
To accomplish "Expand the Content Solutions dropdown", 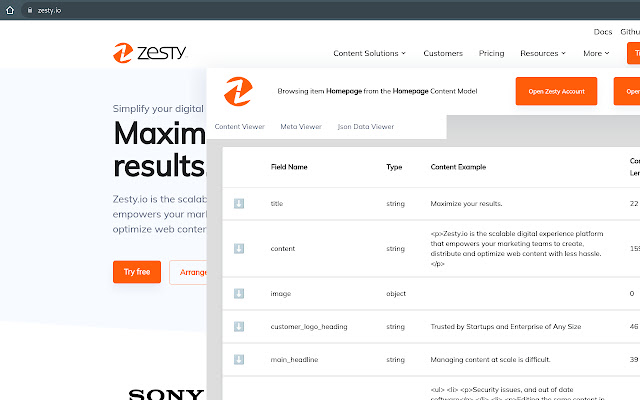I will (369, 53).
